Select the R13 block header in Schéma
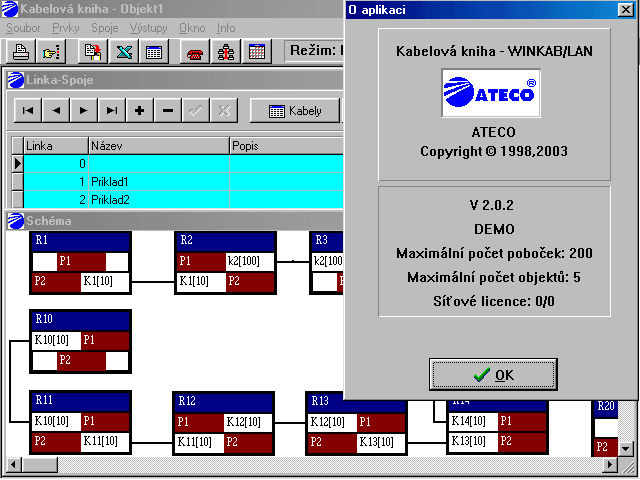640x480 pixels. pyautogui.click(x=356, y=402)
